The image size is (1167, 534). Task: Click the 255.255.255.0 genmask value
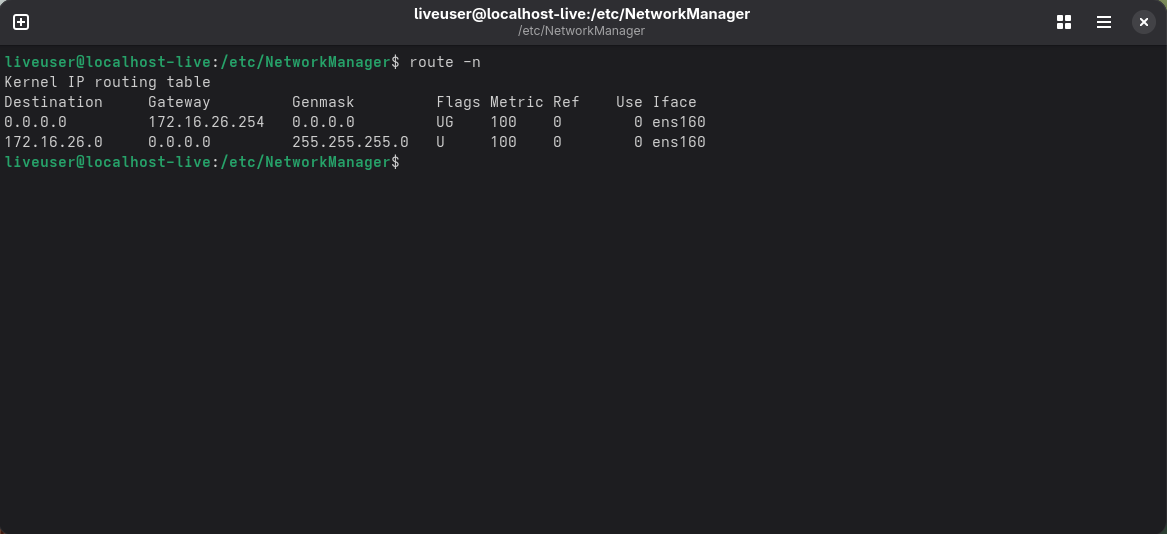[x=350, y=142]
